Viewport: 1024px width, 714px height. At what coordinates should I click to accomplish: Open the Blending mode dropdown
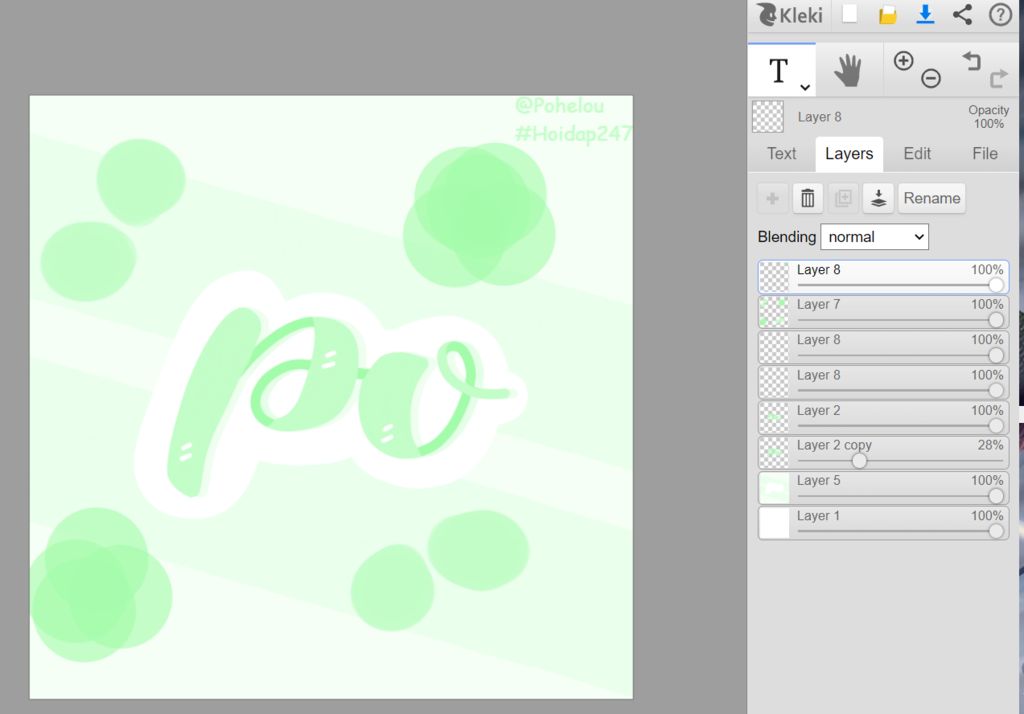click(x=874, y=236)
